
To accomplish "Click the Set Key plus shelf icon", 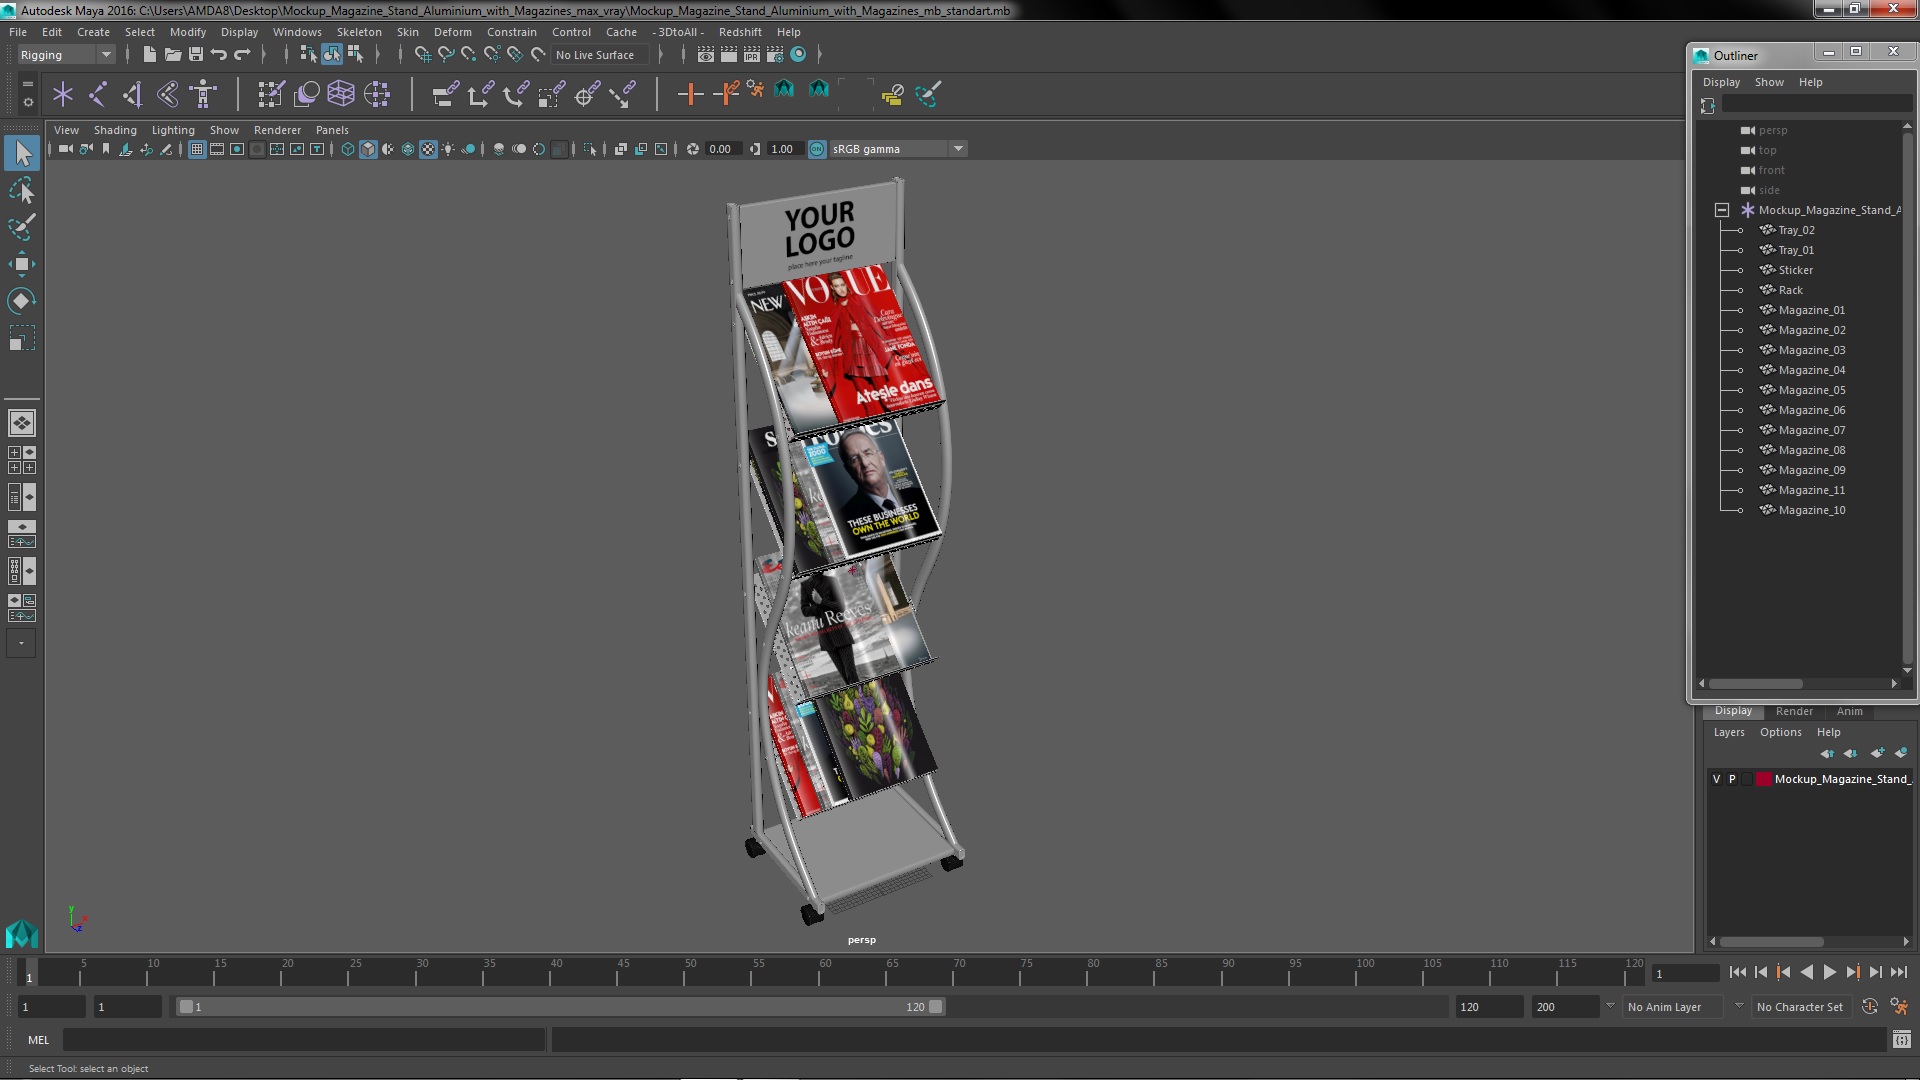I will click(690, 94).
